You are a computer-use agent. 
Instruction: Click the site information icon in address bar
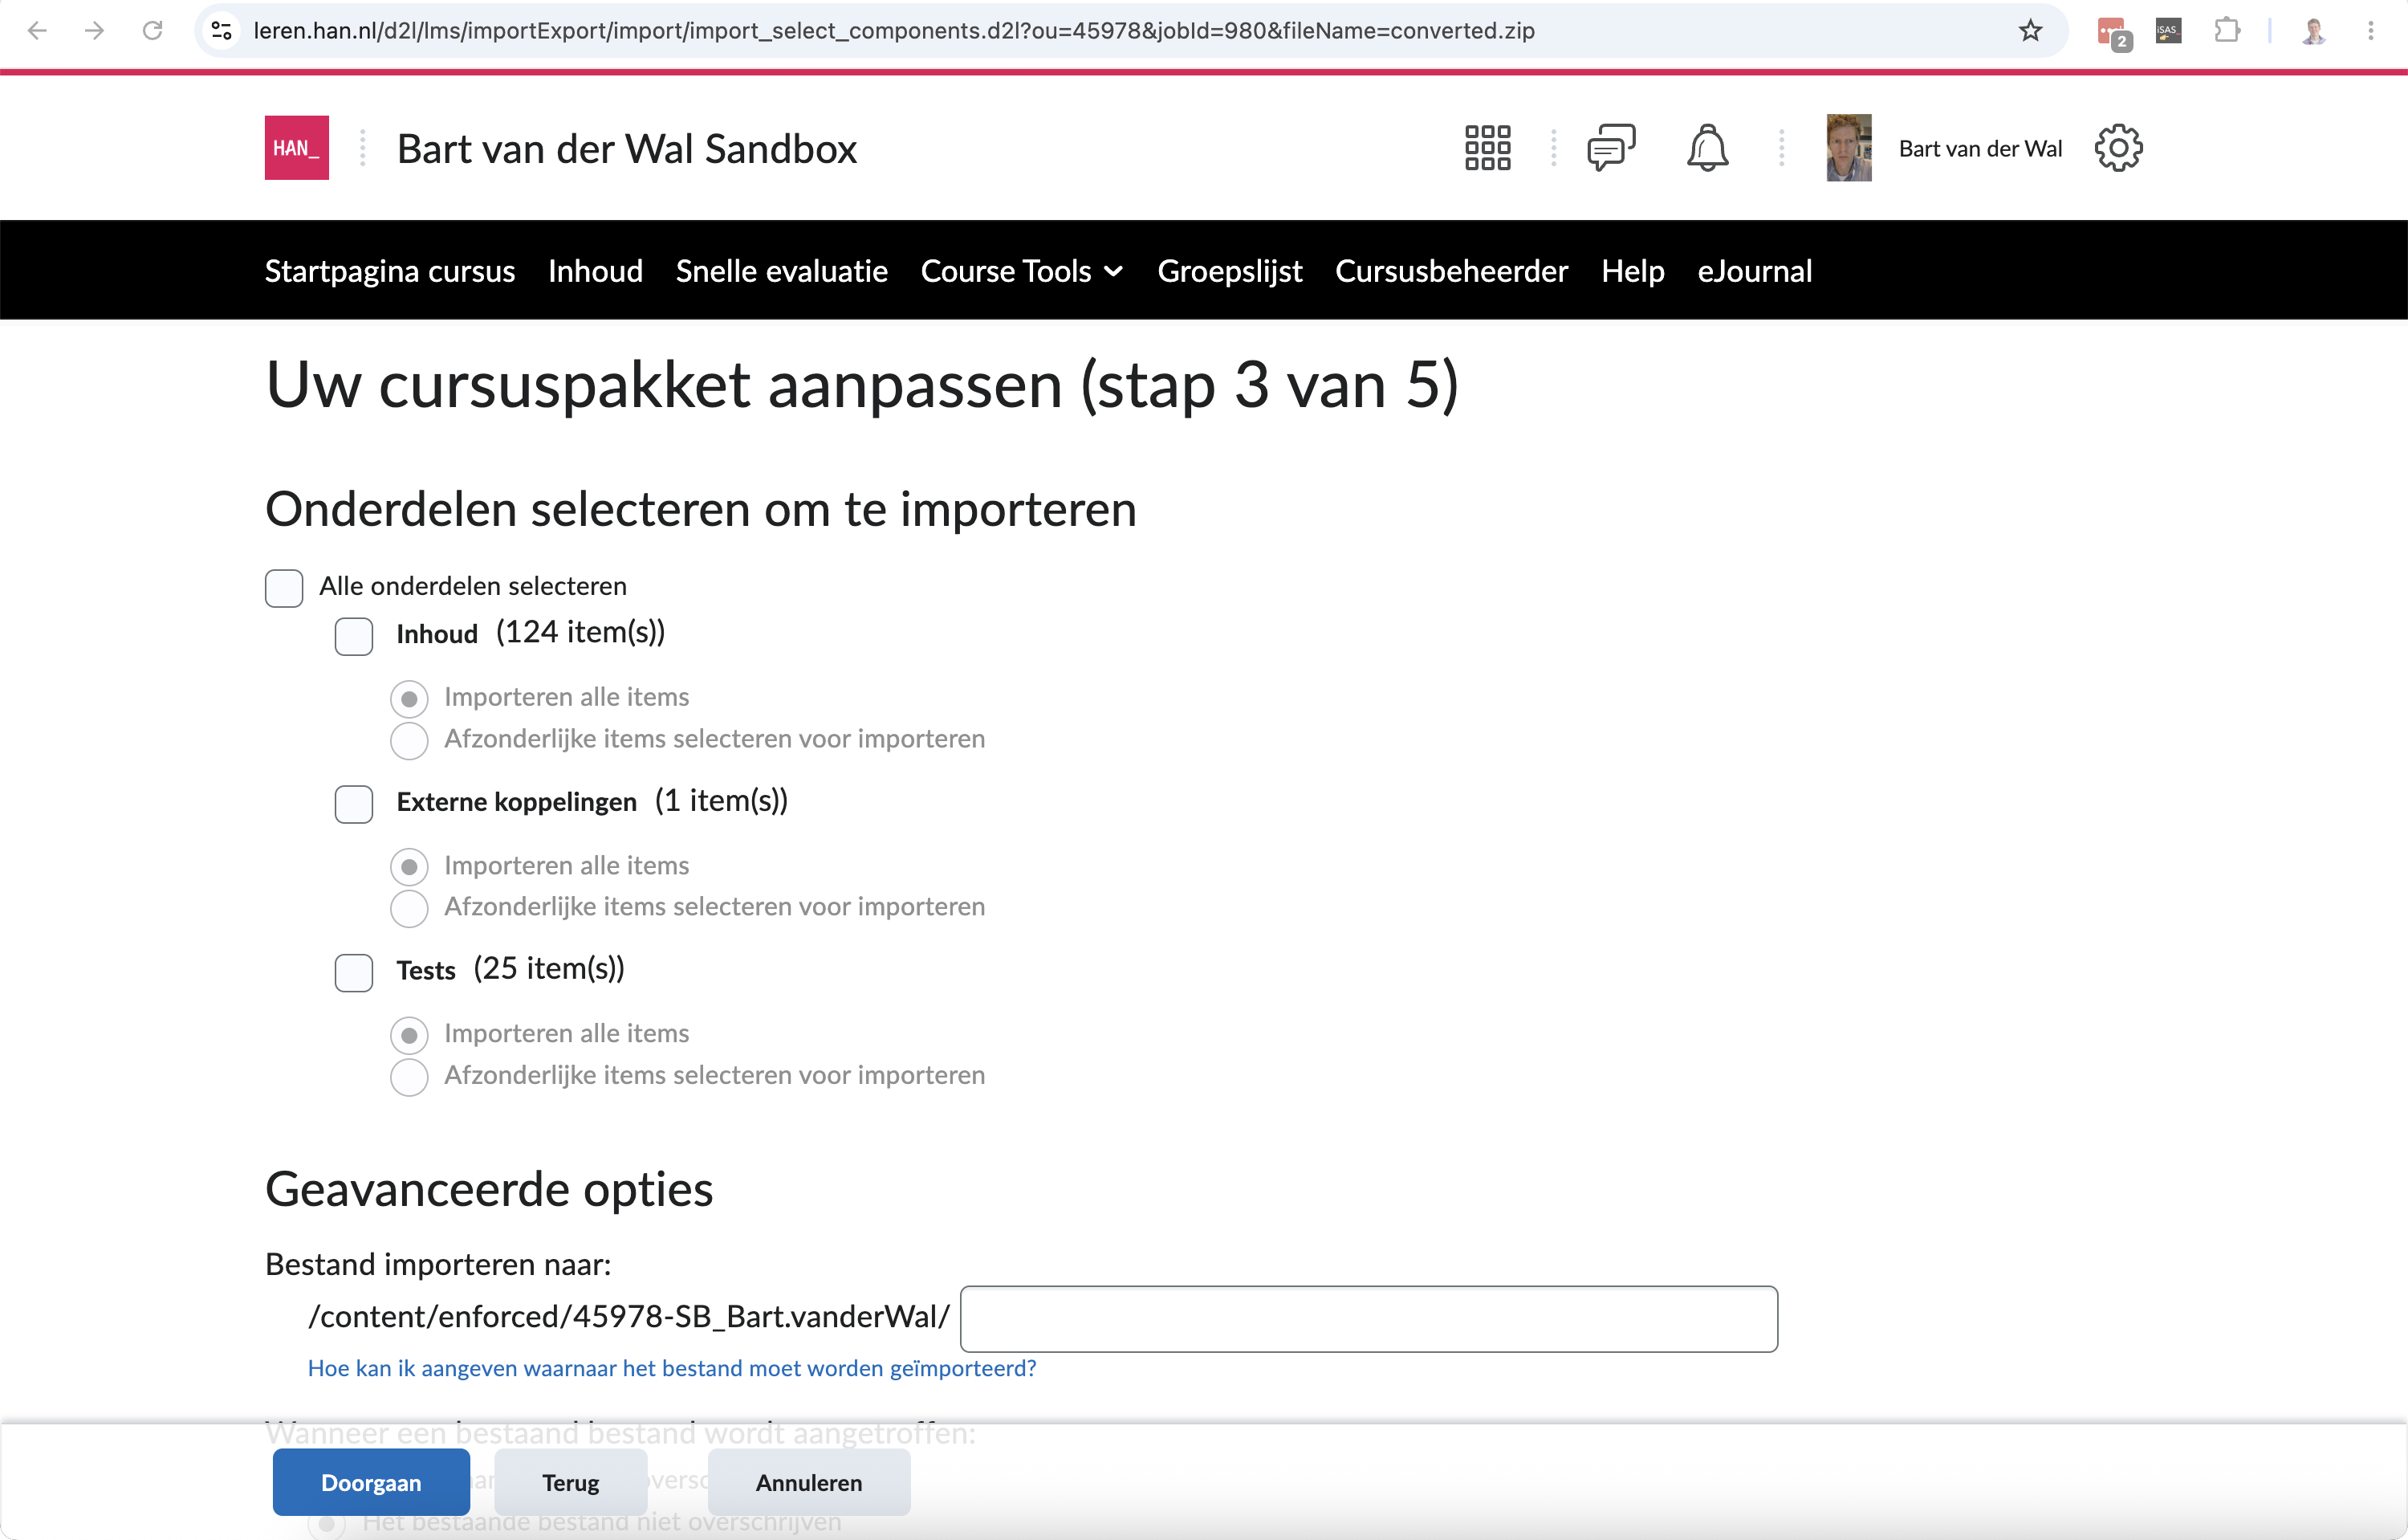[x=222, y=31]
